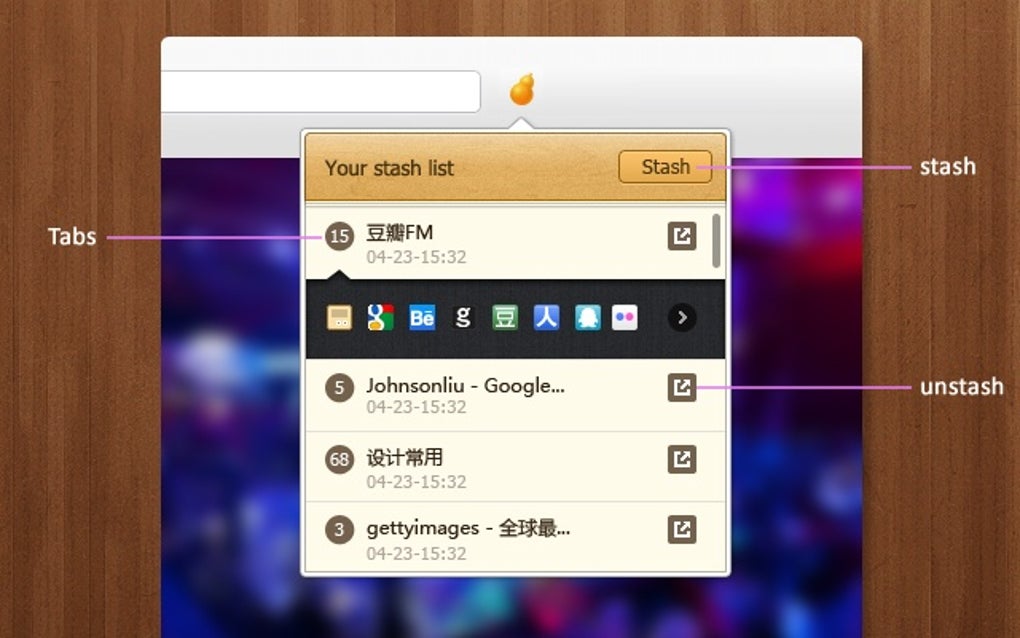Open the Renren 人 icon
The height and width of the screenshot is (638, 1020).
[x=545, y=317]
